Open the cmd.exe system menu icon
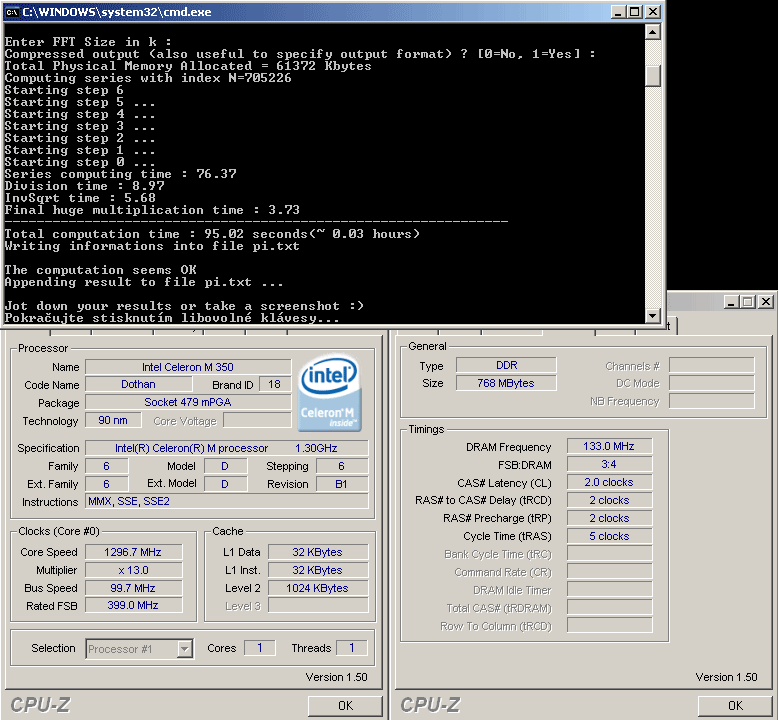Screen dimensions: 778x720 [12, 12]
